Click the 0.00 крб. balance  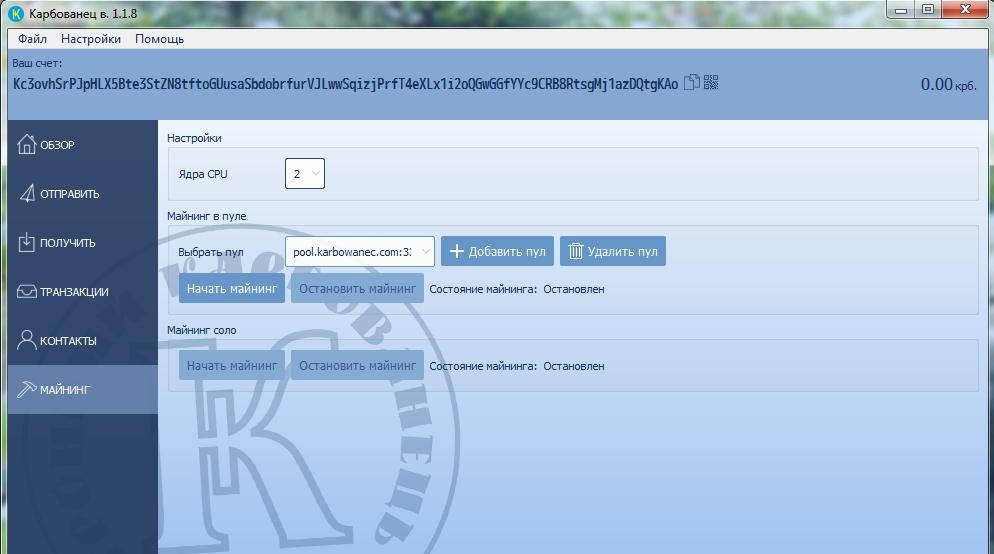pyautogui.click(x=948, y=84)
